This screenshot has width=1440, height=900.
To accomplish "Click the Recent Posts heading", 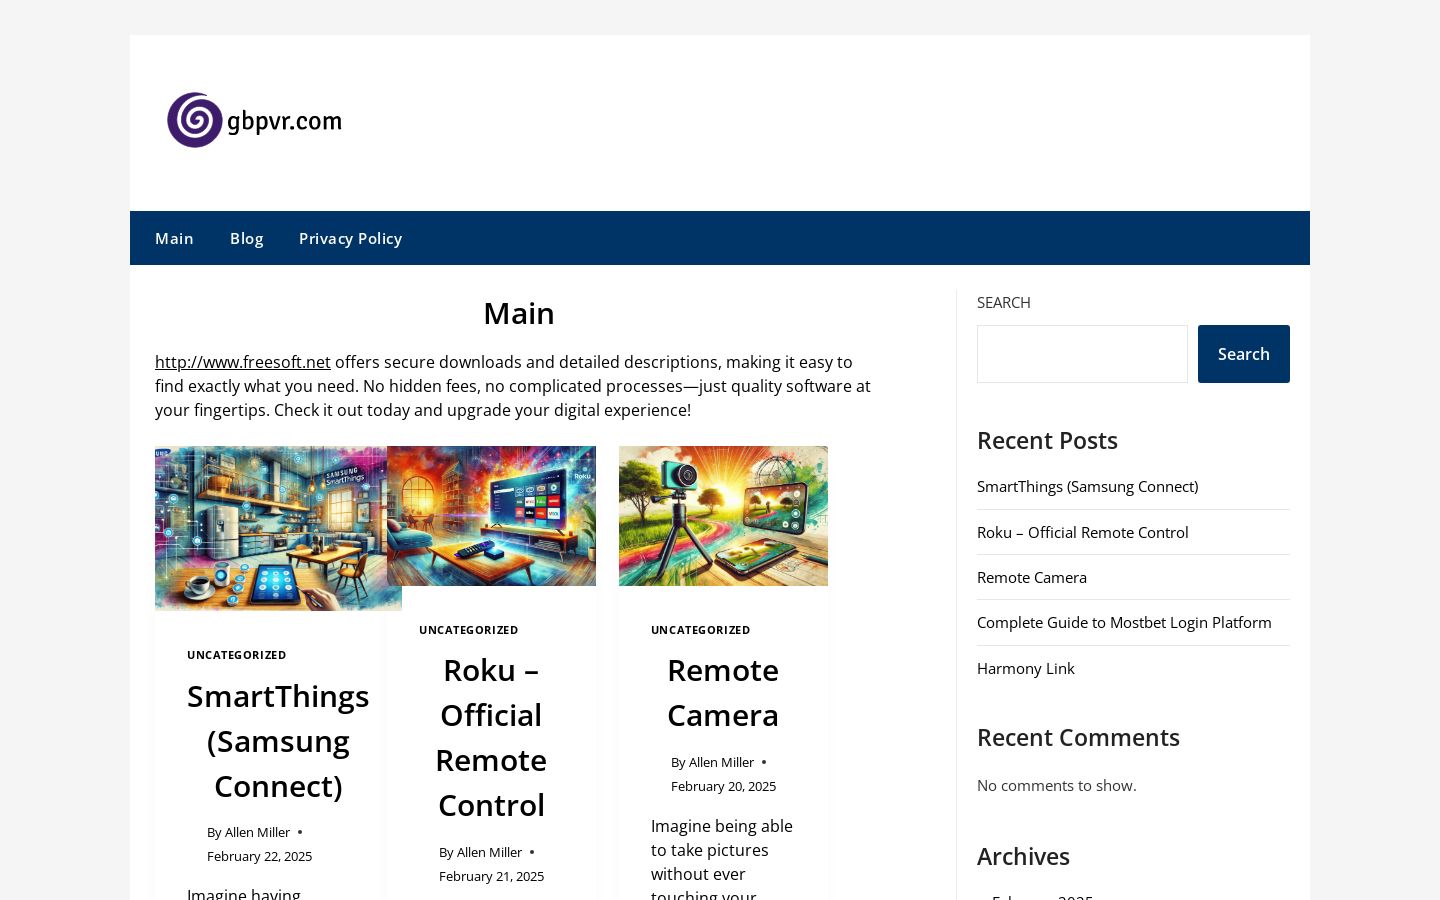I will click(x=1047, y=440).
